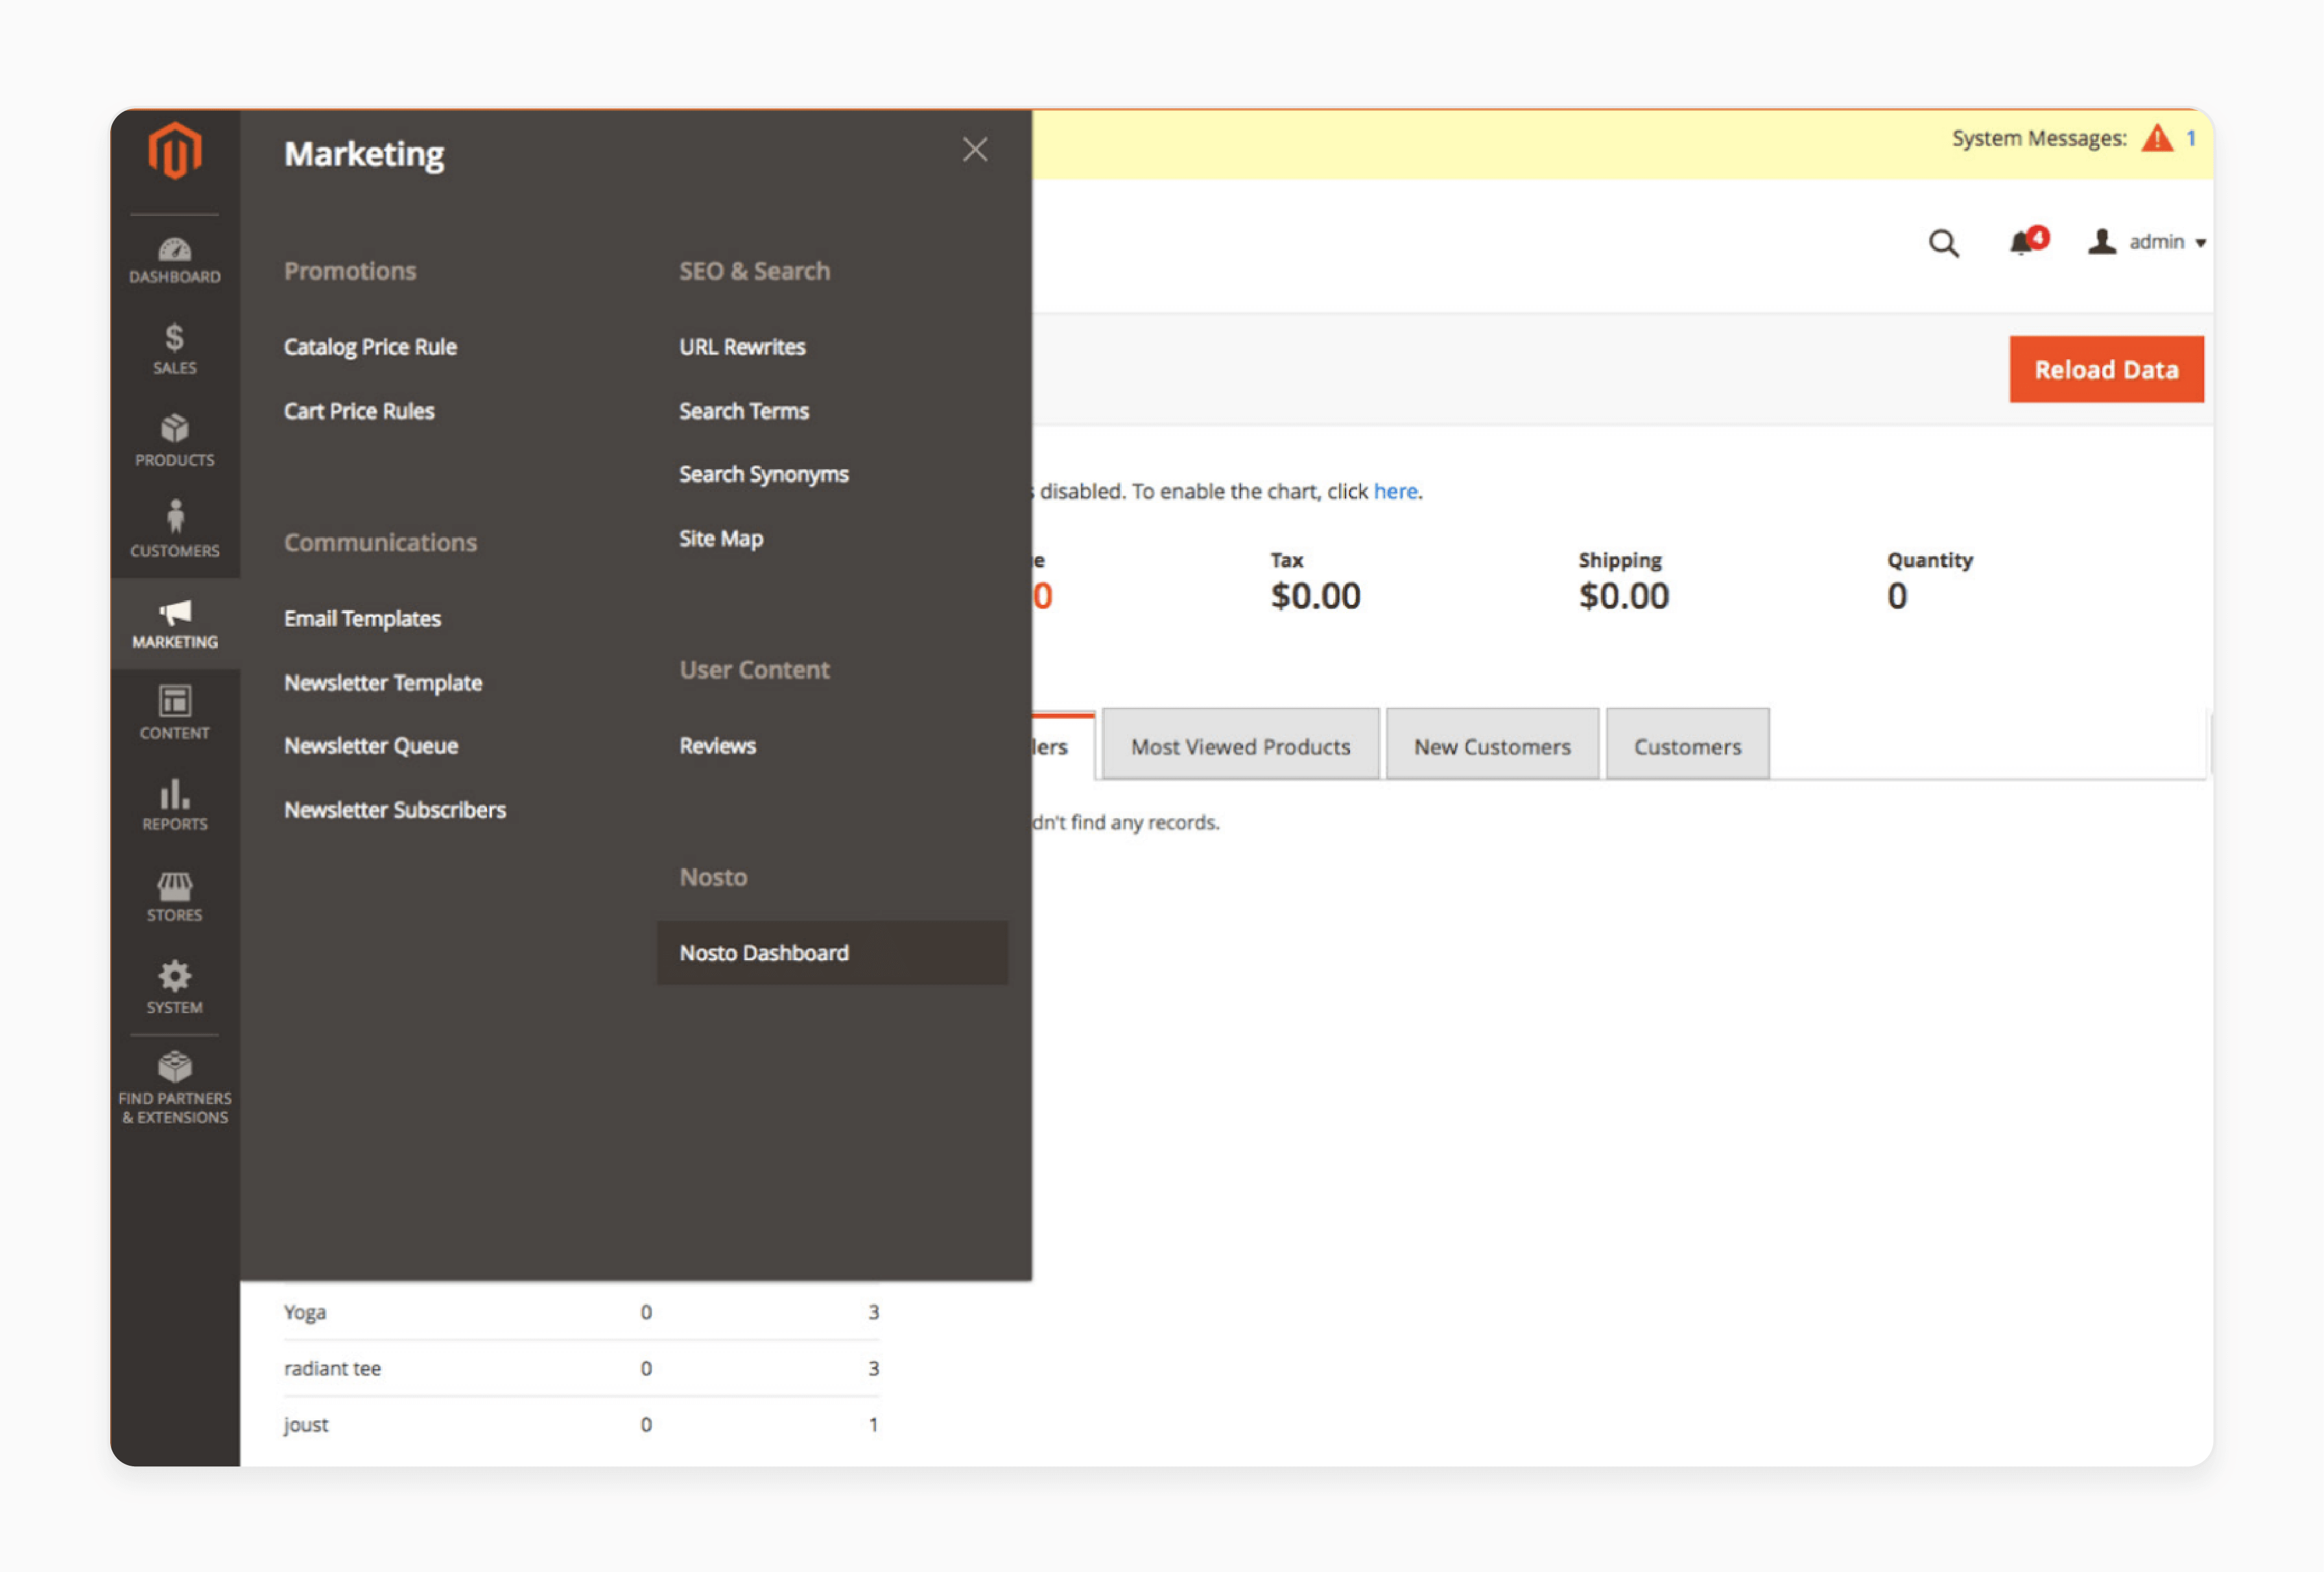Viewport: 2324px width, 1572px height.
Task: Click the User Content heading
Action: pyautogui.click(x=755, y=670)
